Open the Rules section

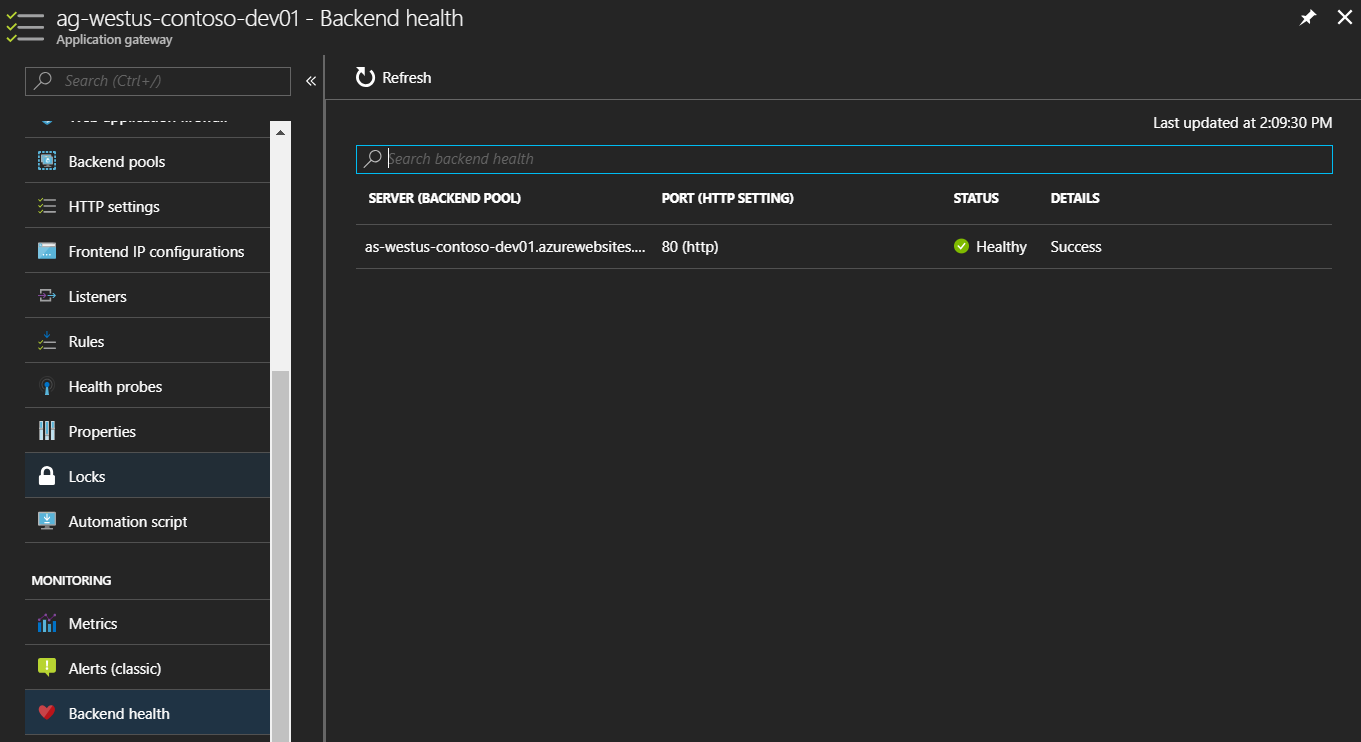click(148, 341)
